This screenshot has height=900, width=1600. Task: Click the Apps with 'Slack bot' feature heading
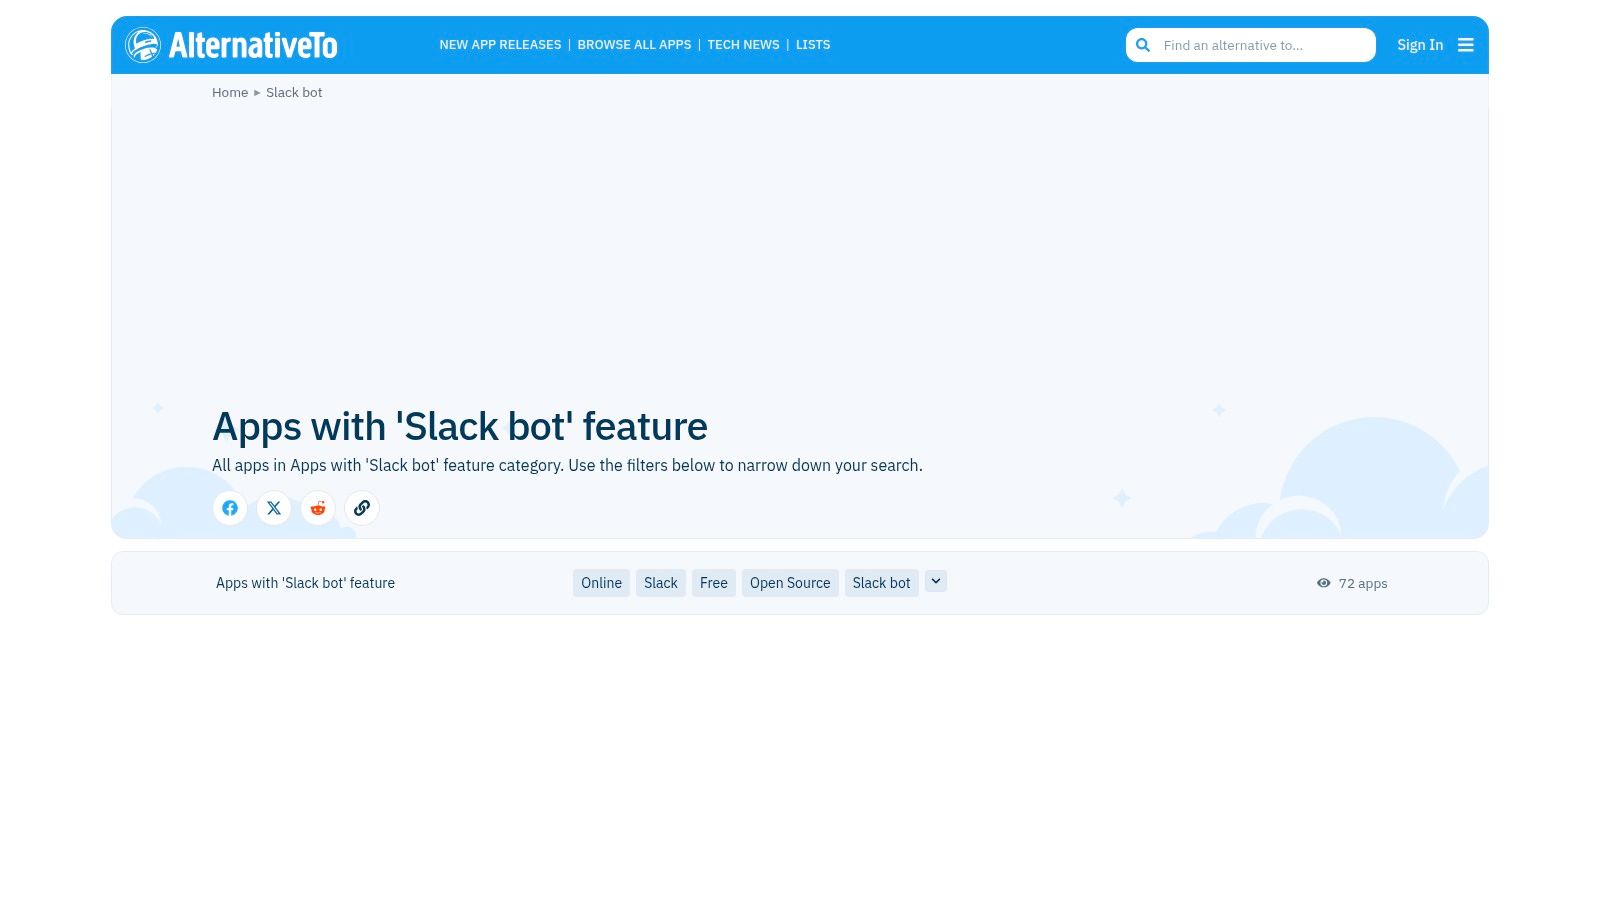(x=460, y=426)
